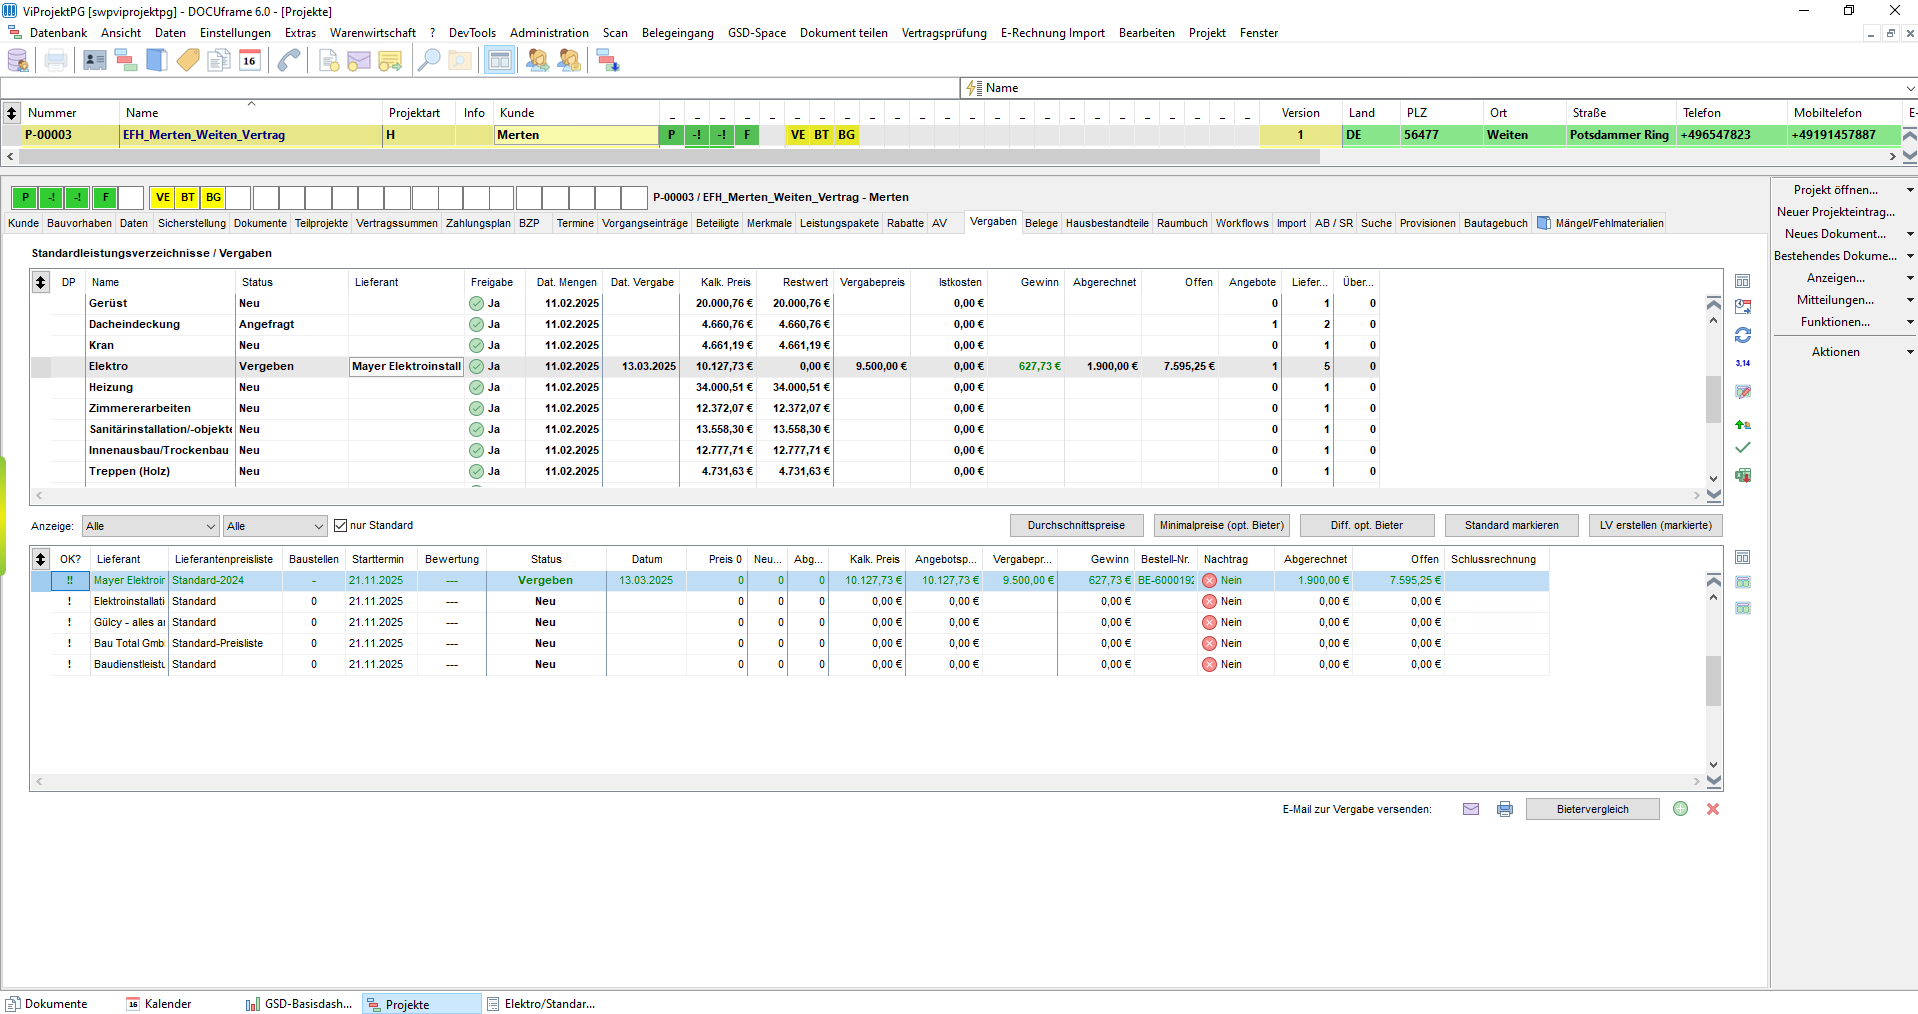Click the pencil edit icon beside Vergaben list
This screenshot has height=1014, width=1918.
(1743, 392)
